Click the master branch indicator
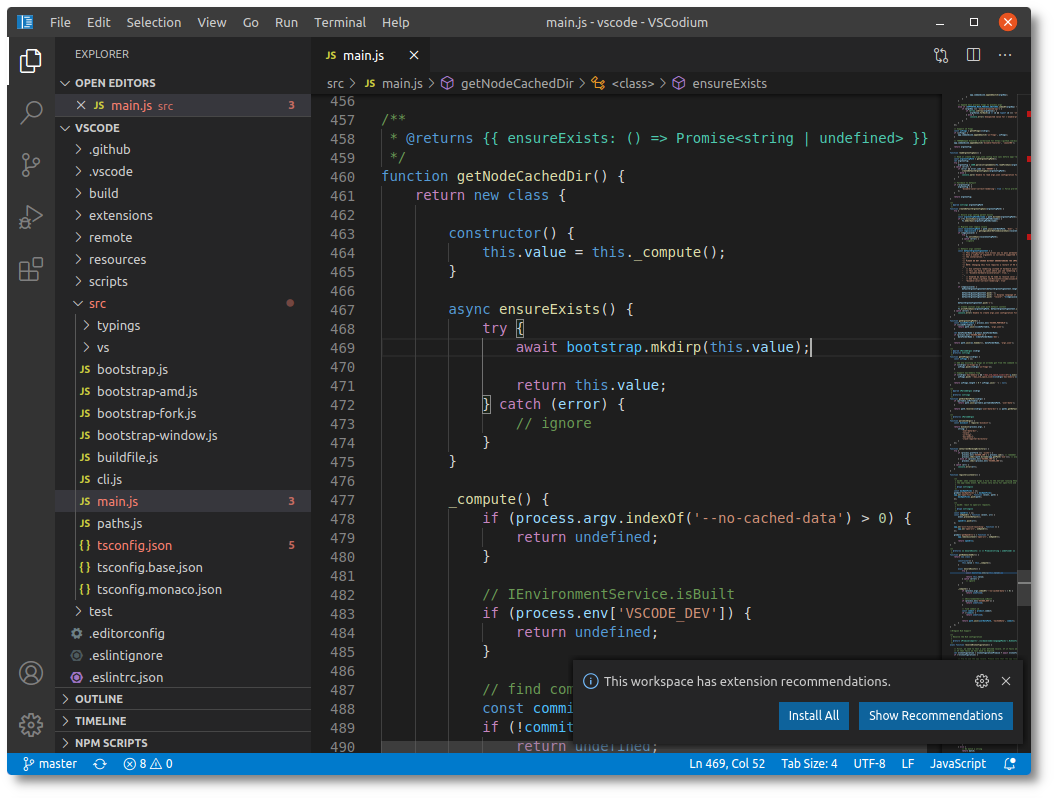Image resolution: width=1054 pixels, height=798 pixels. click(x=50, y=764)
